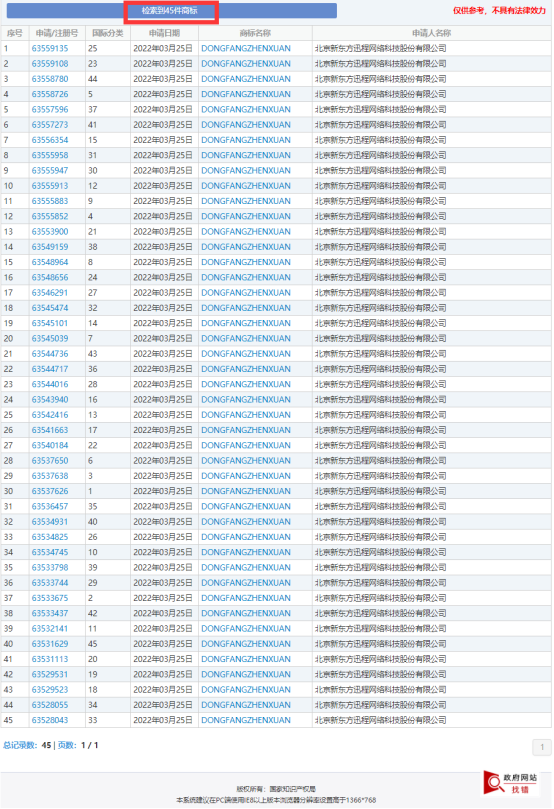
Task: Click the 商标名称 column header
Action: (255, 33)
